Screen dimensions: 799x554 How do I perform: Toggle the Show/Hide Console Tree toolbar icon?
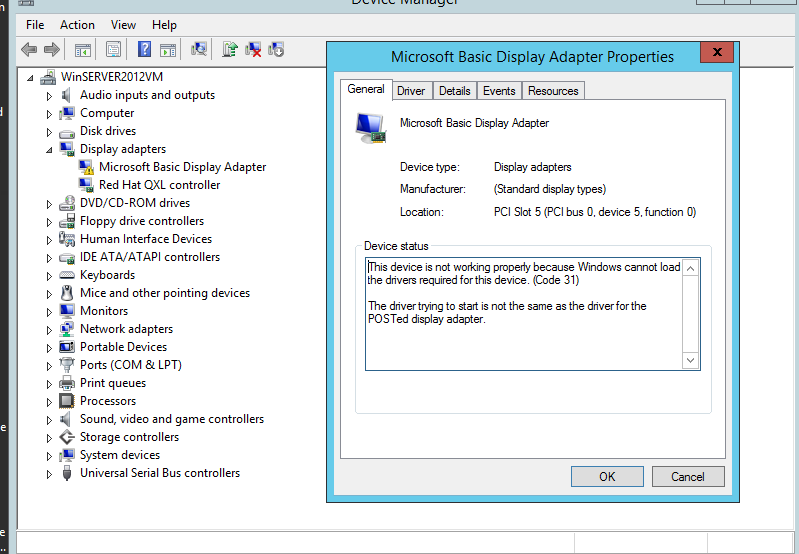pyautogui.click(x=83, y=50)
